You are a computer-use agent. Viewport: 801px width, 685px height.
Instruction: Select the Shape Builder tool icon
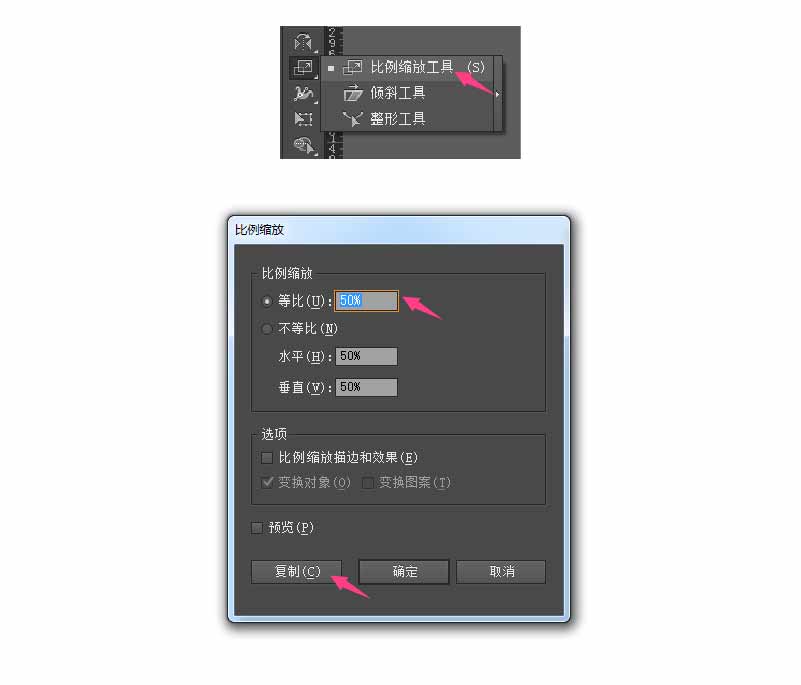click(304, 145)
